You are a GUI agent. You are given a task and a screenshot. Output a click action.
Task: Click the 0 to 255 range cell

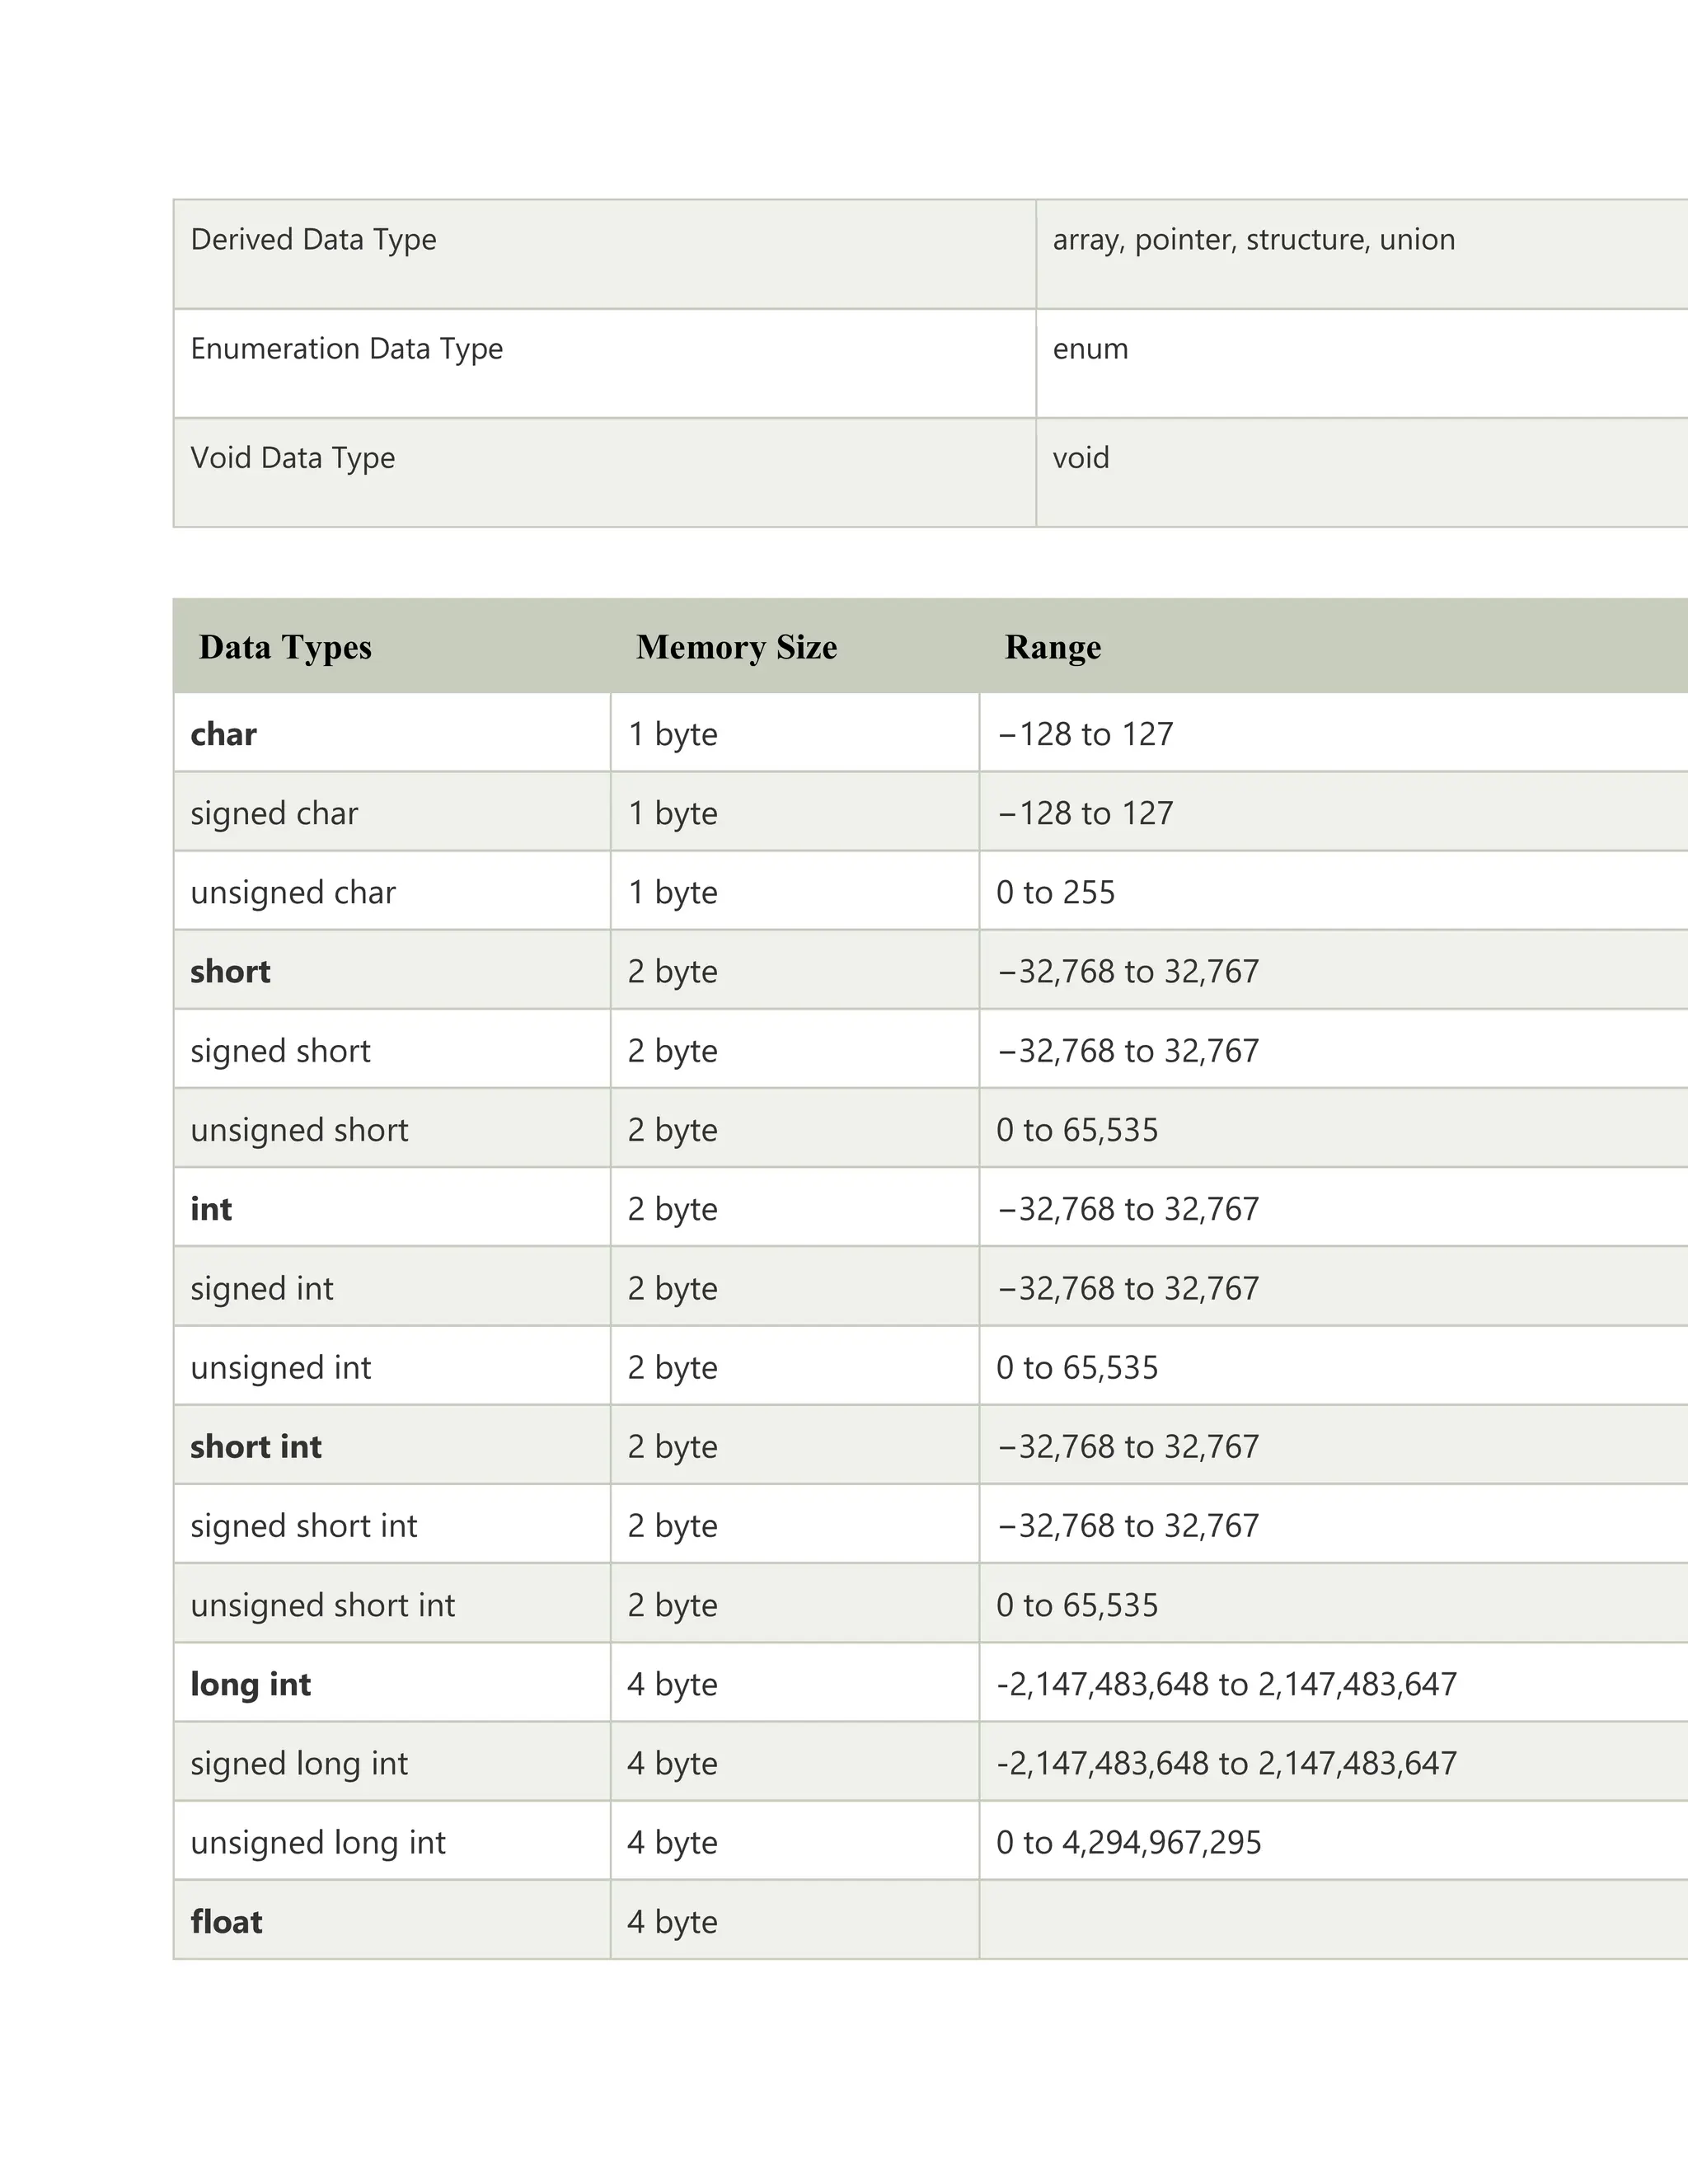[1333, 891]
